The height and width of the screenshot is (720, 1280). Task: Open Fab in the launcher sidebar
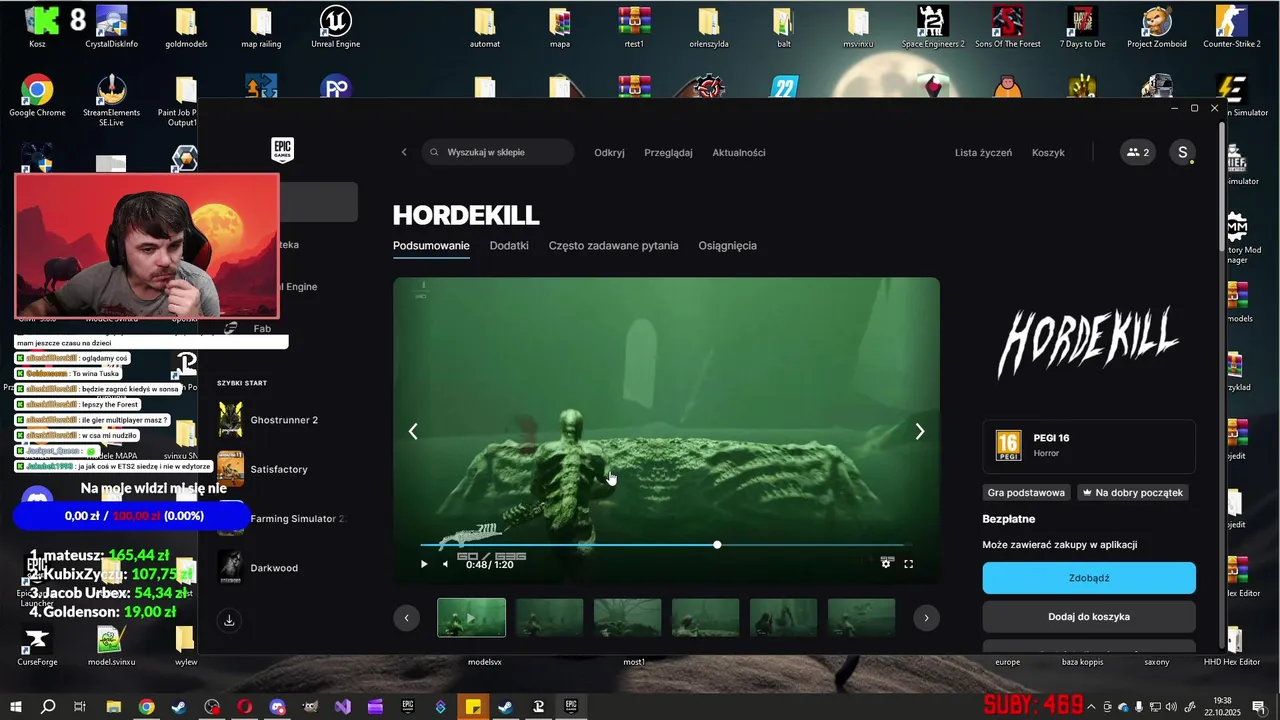pos(262,328)
